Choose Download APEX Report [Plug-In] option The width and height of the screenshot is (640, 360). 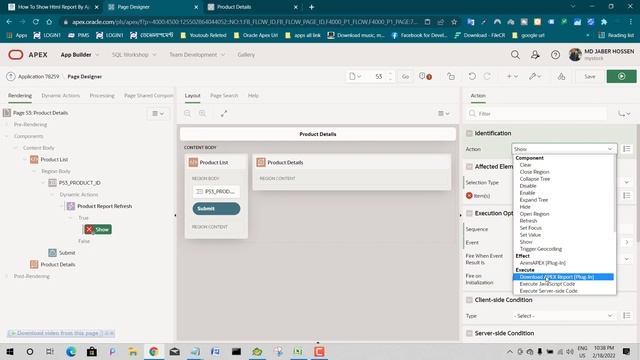(563, 277)
